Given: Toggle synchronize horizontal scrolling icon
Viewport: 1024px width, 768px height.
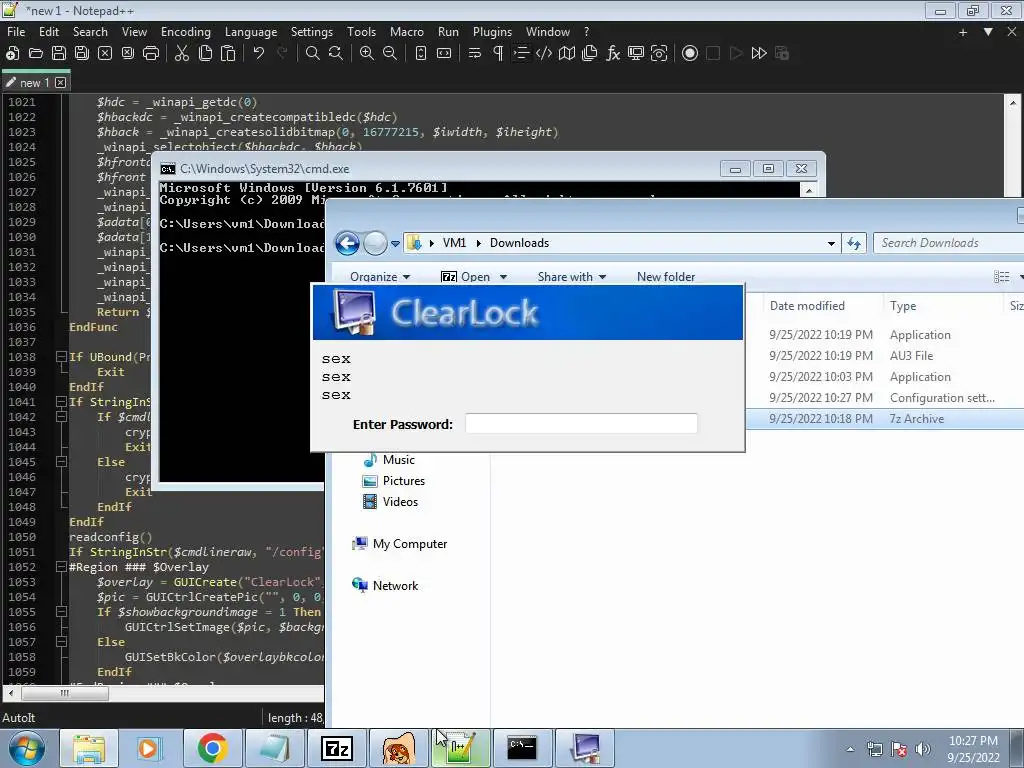Looking at the screenshot, I should [x=444, y=54].
